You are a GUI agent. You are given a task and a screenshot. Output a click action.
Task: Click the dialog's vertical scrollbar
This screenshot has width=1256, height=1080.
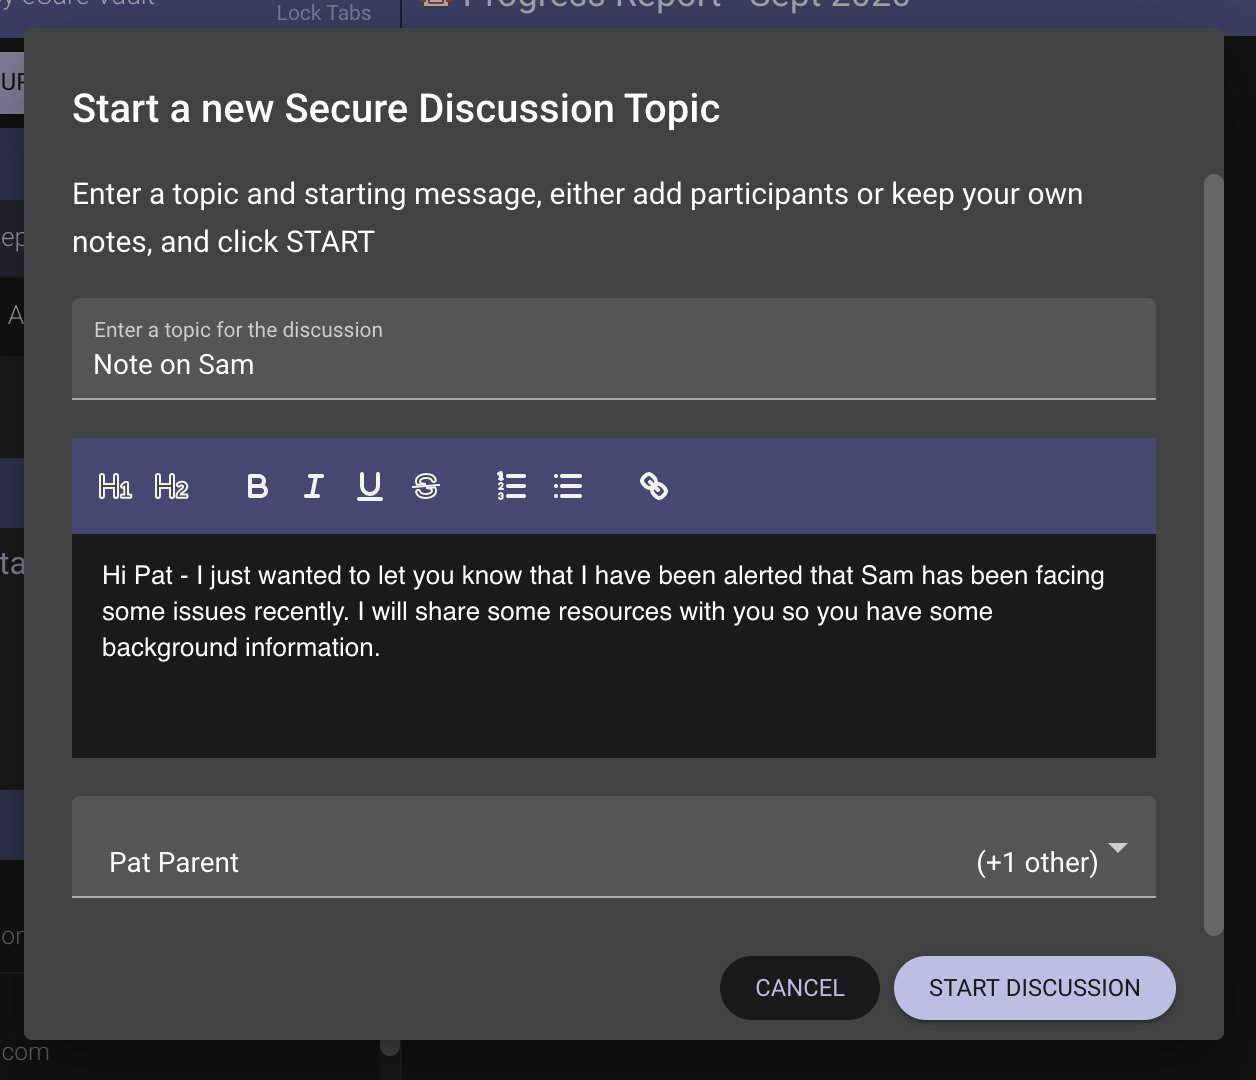(1213, 555)
